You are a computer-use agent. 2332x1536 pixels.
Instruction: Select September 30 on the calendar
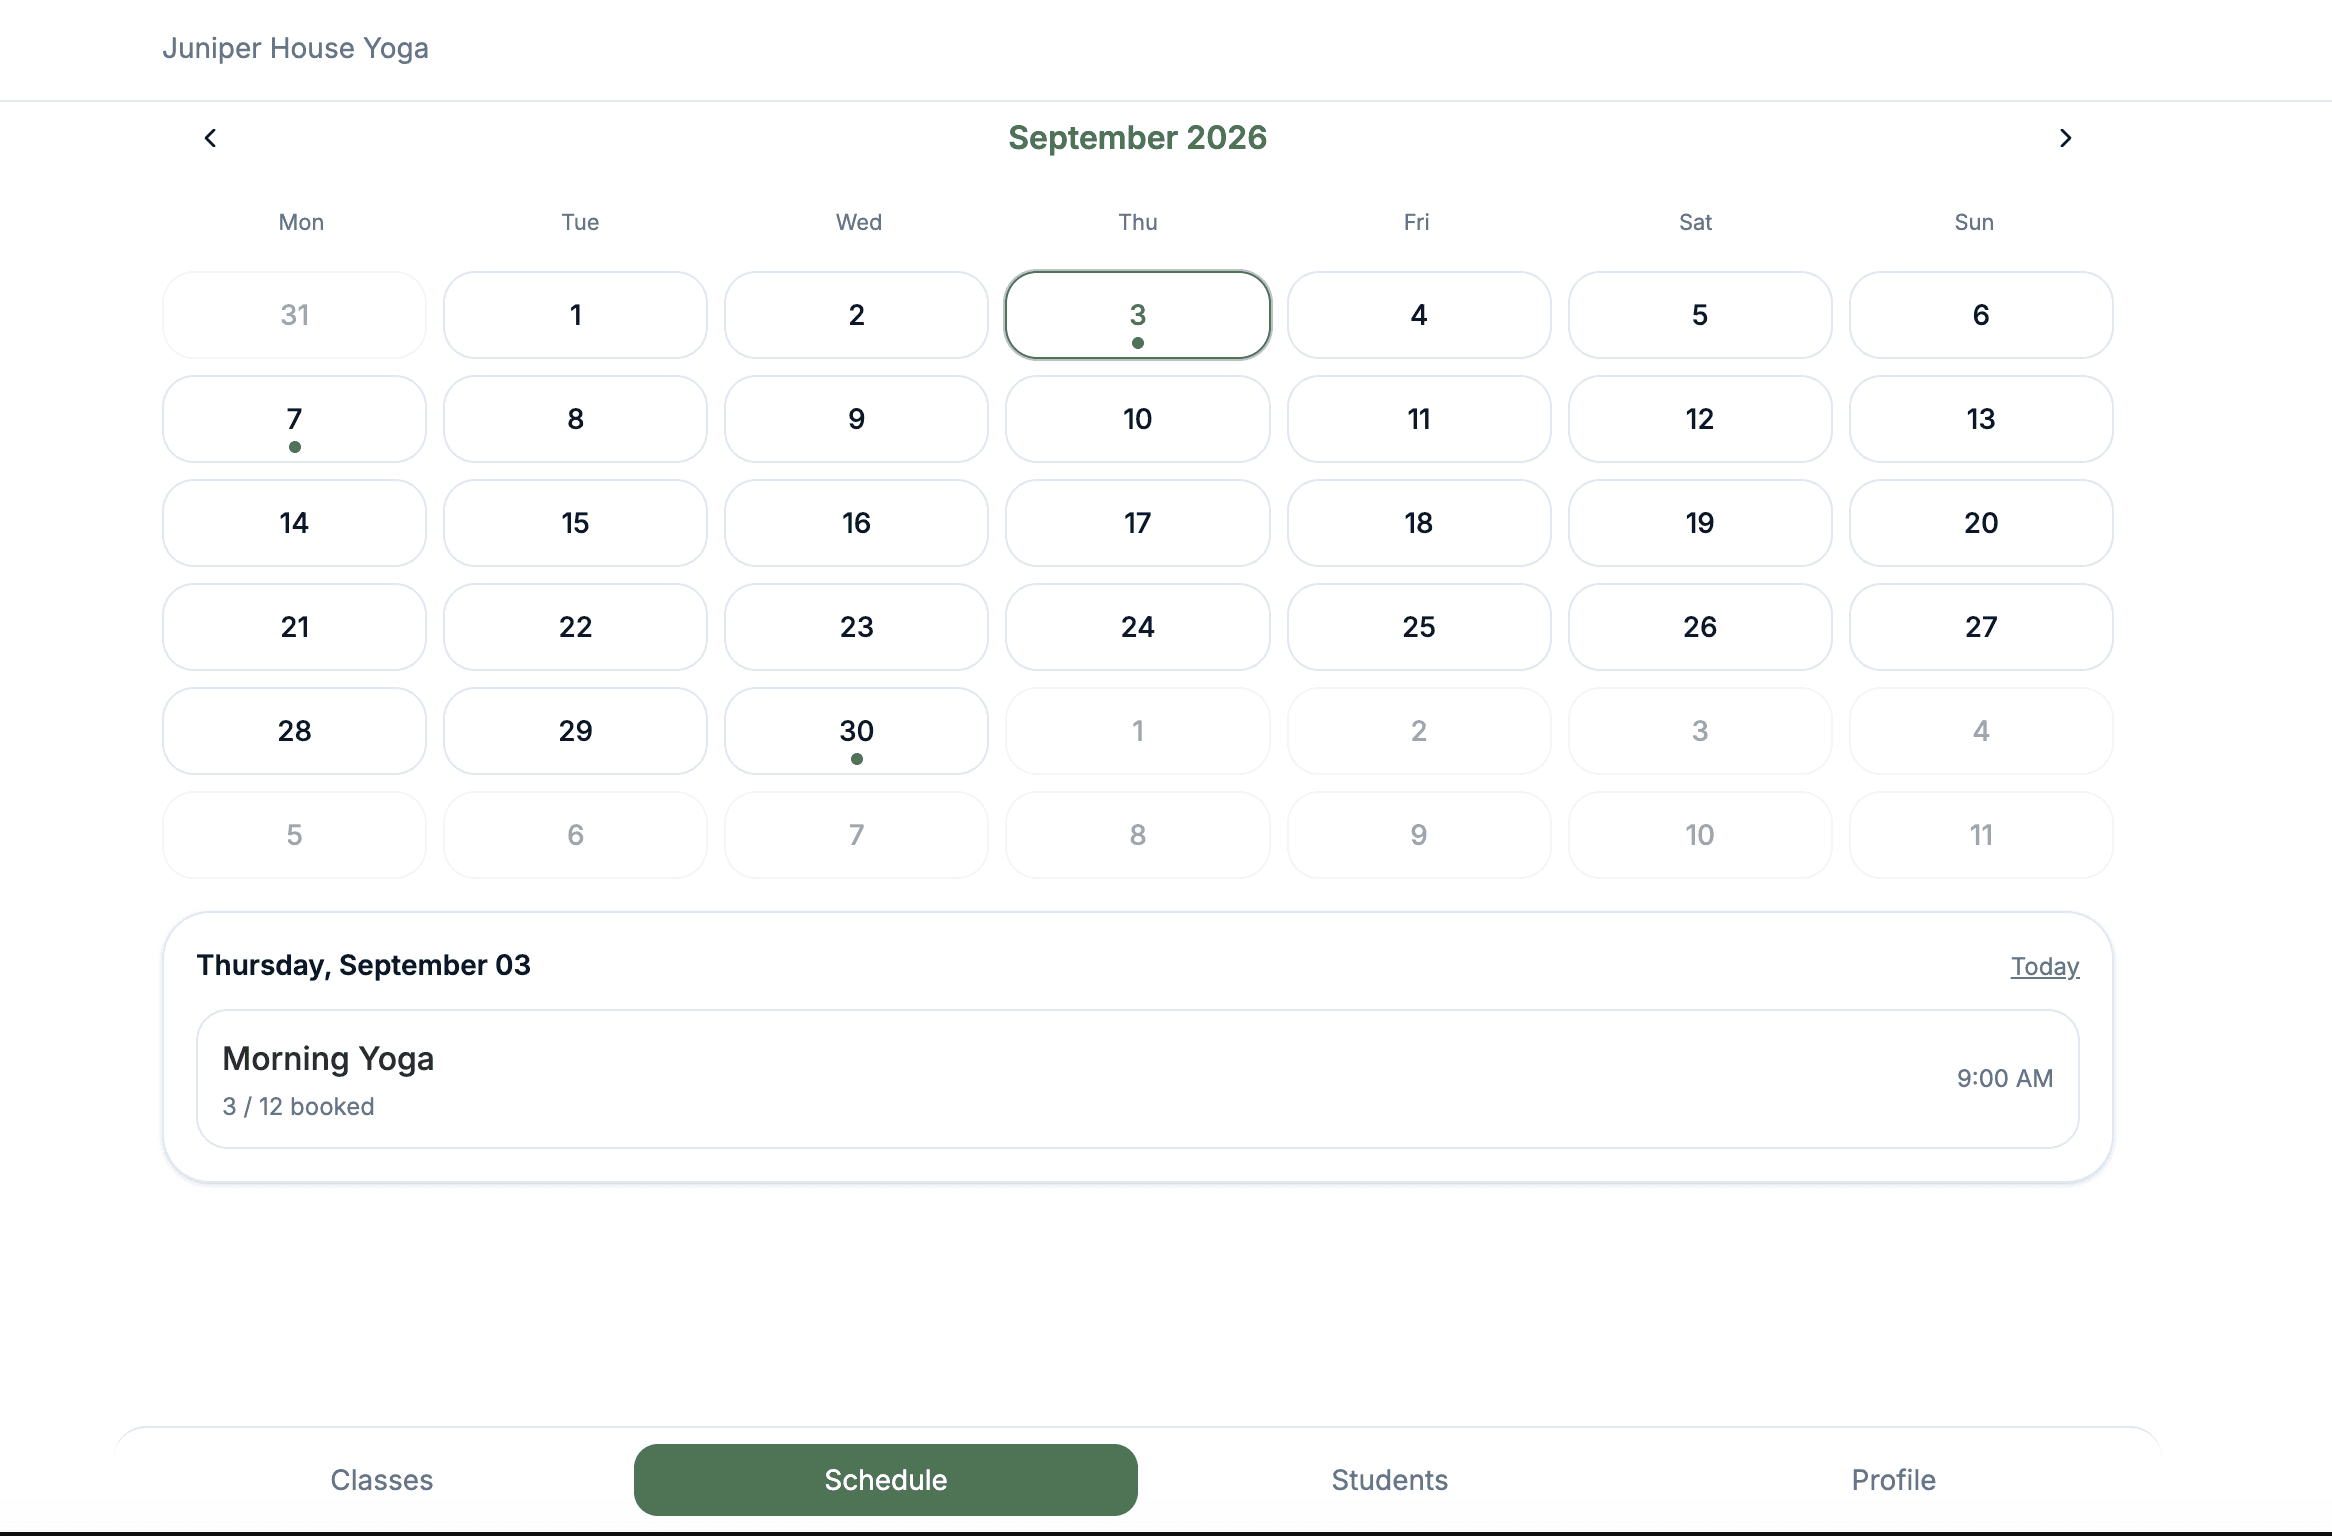point(857,731)
